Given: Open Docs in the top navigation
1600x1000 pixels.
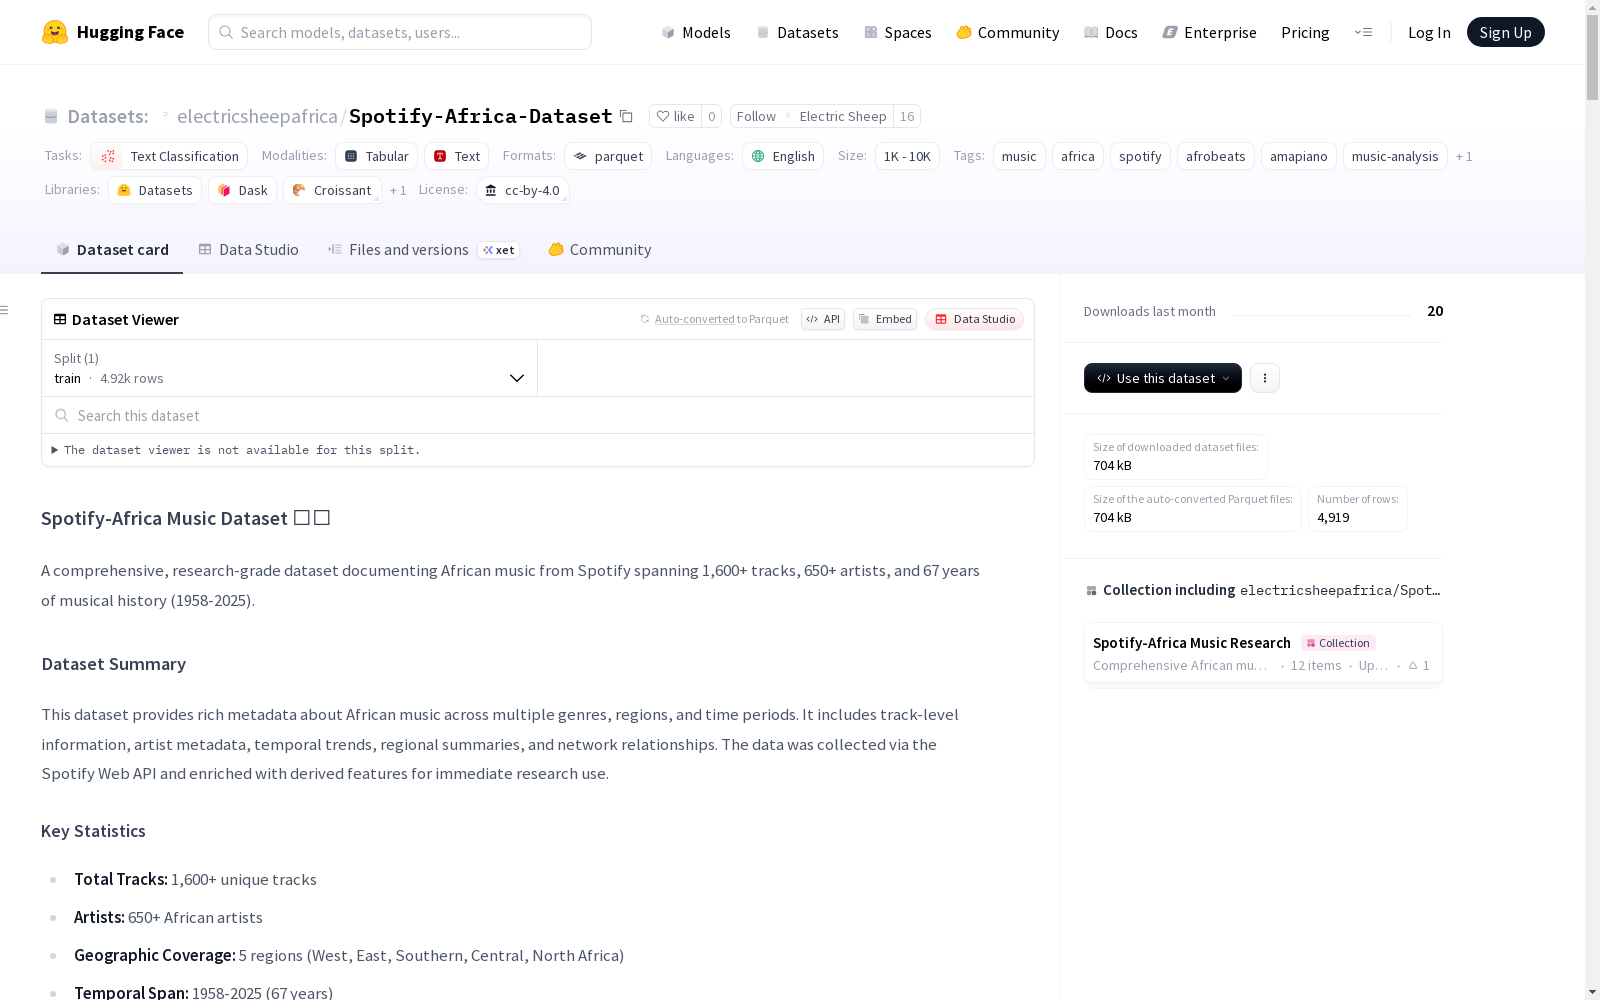Looking at the screenshot, I should (x=1111, y=32).
